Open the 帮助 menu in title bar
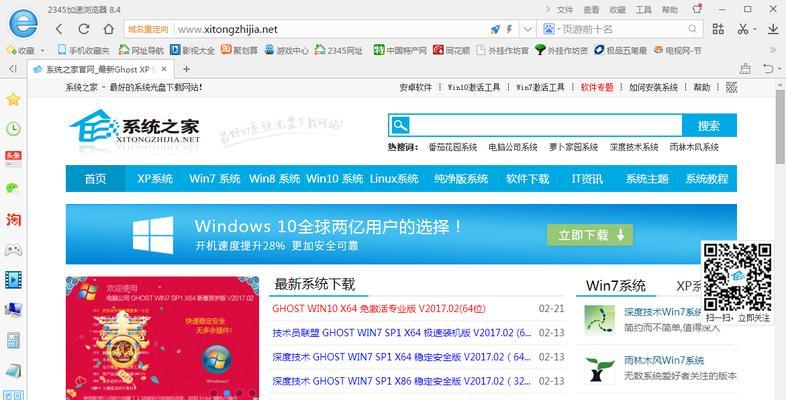The height and width of the screenshot is (400, 786). pyautogui.click(x=670, y=10)
